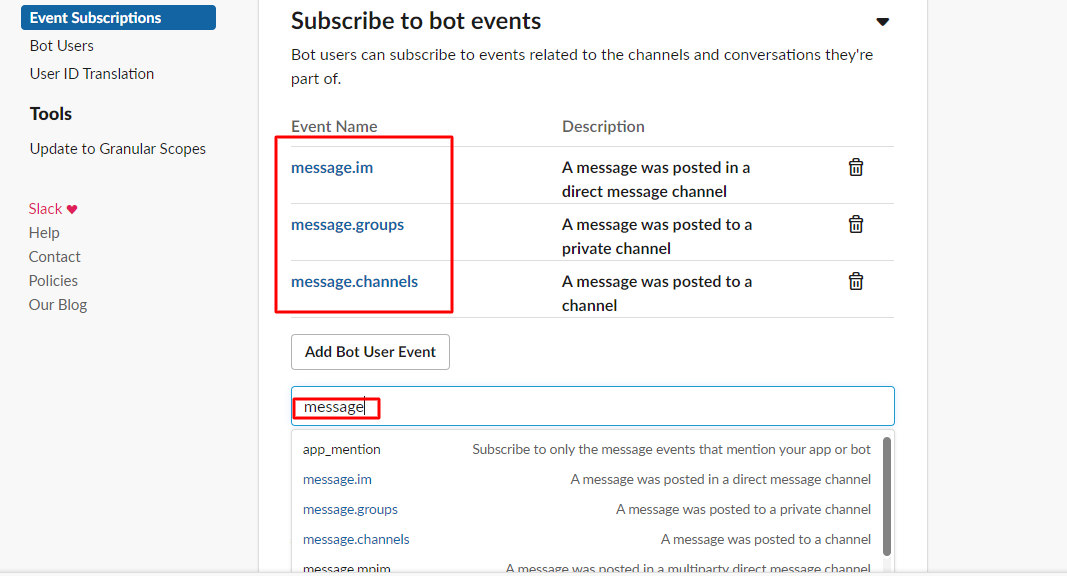Open Bot Users in the sidebar
Image resolution: width=1067 pixels, height=576 pixels.
(62, 46)
